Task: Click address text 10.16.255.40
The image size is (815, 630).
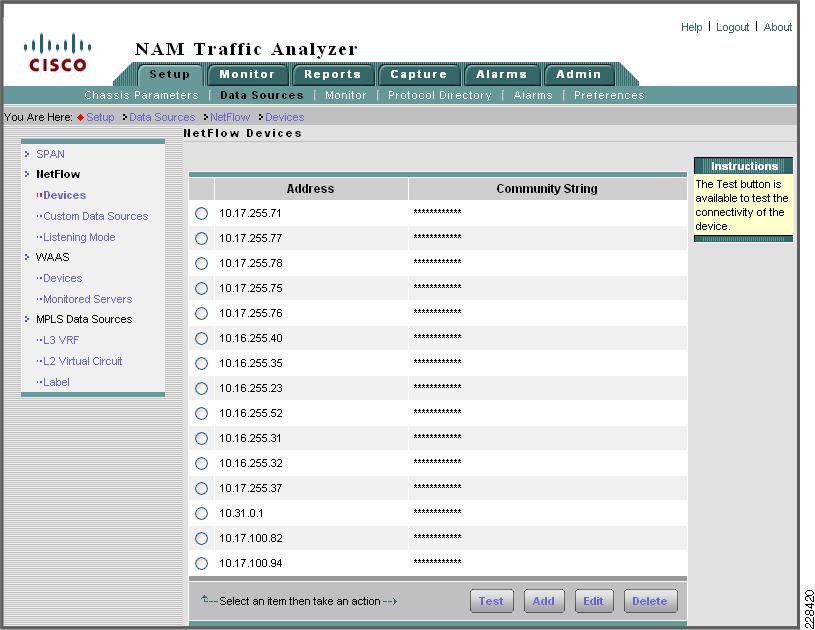Action: [251, 338]
